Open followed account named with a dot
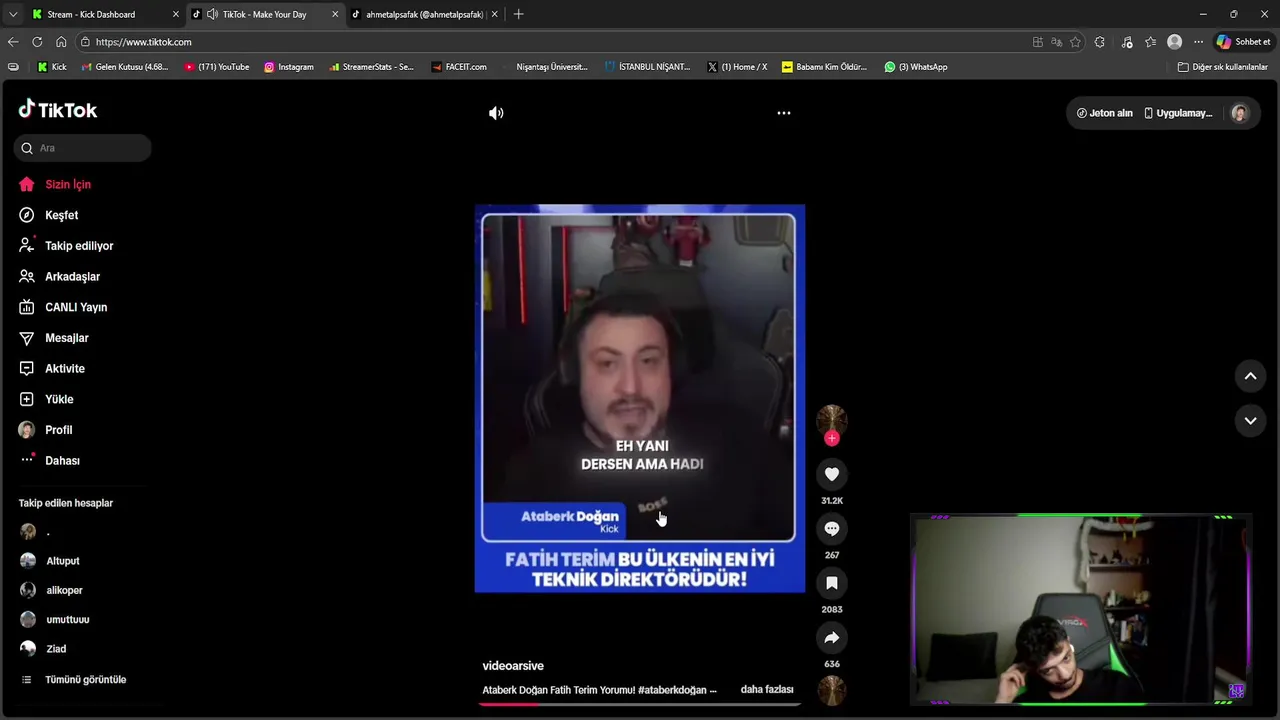Viewport: 1280px width, 720px height. 35,532
